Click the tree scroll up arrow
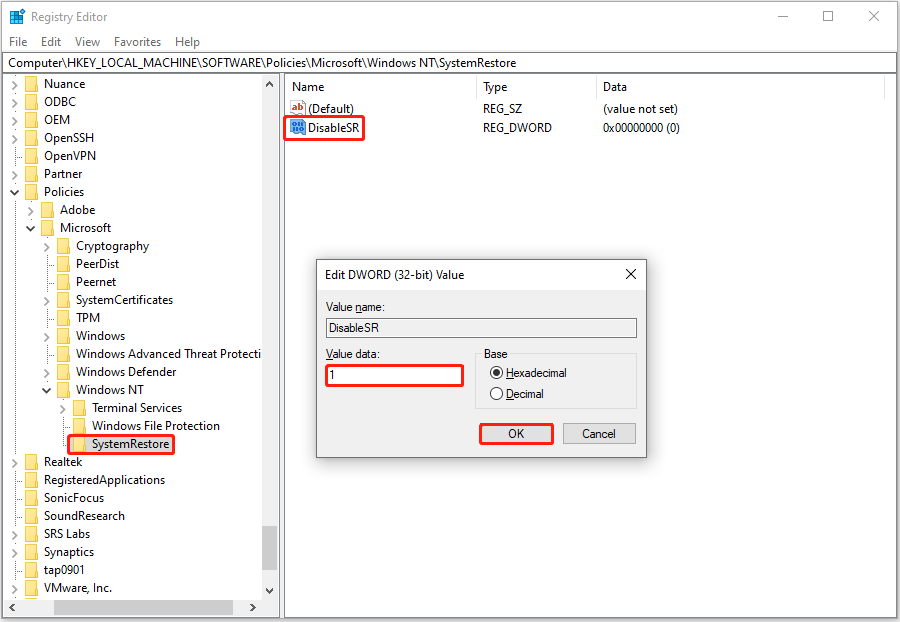 pyautogui.click(x=269, y=84)
